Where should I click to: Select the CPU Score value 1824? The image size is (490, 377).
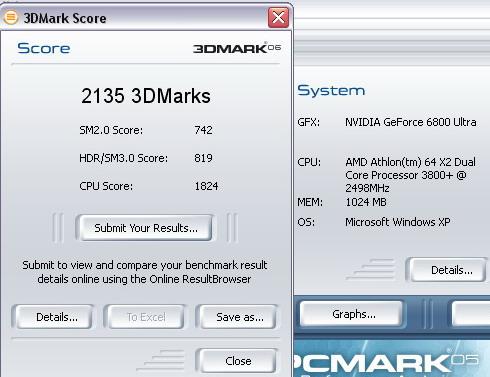pos(206,186)
